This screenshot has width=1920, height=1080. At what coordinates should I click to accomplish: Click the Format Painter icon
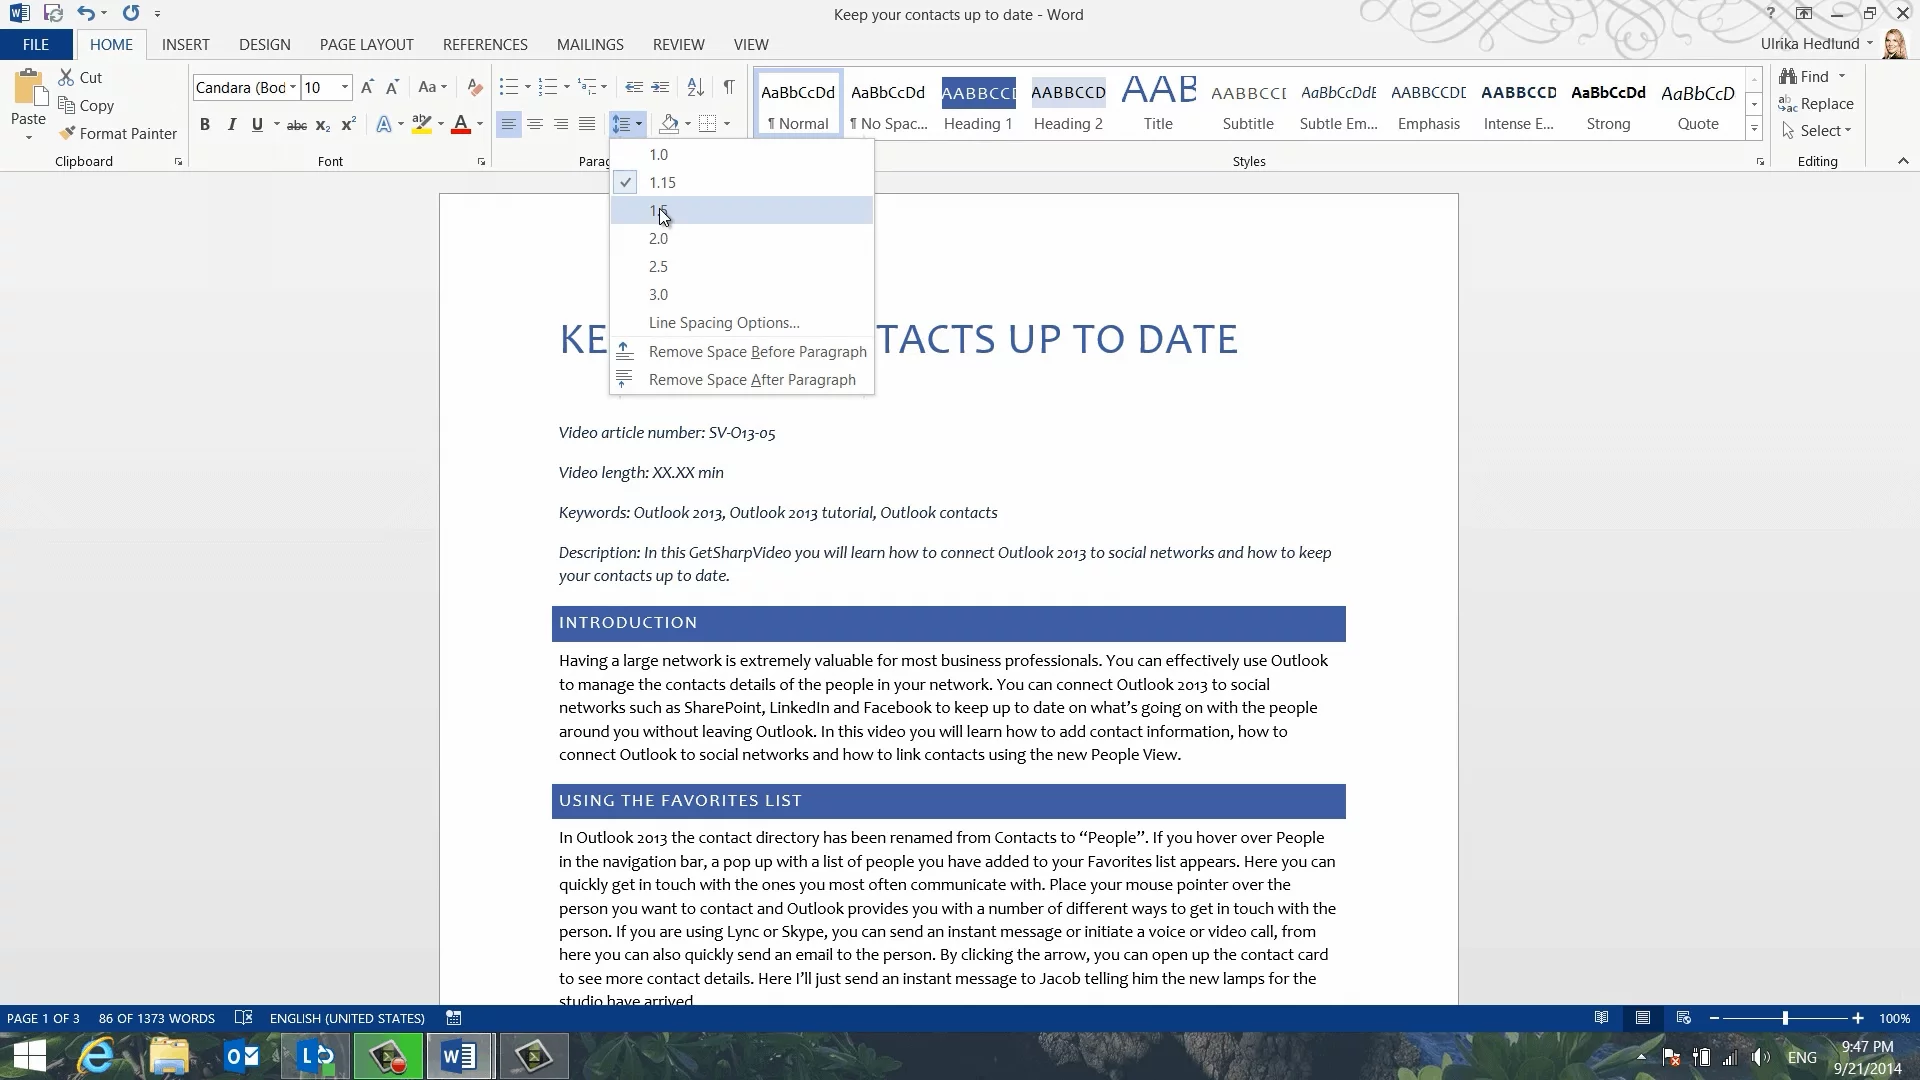[x=67, y=133]
